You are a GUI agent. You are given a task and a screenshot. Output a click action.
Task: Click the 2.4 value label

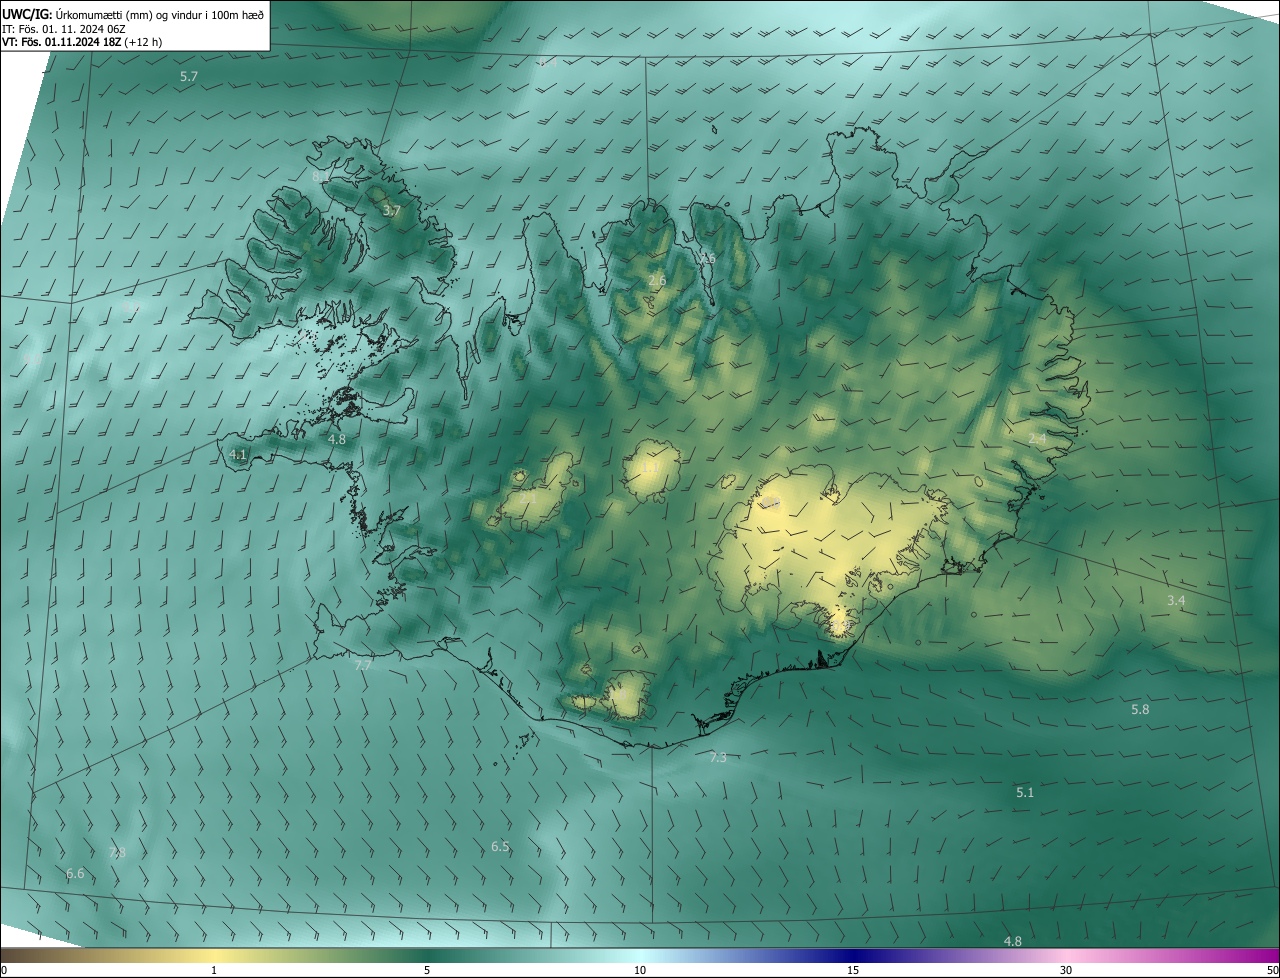1038,439
